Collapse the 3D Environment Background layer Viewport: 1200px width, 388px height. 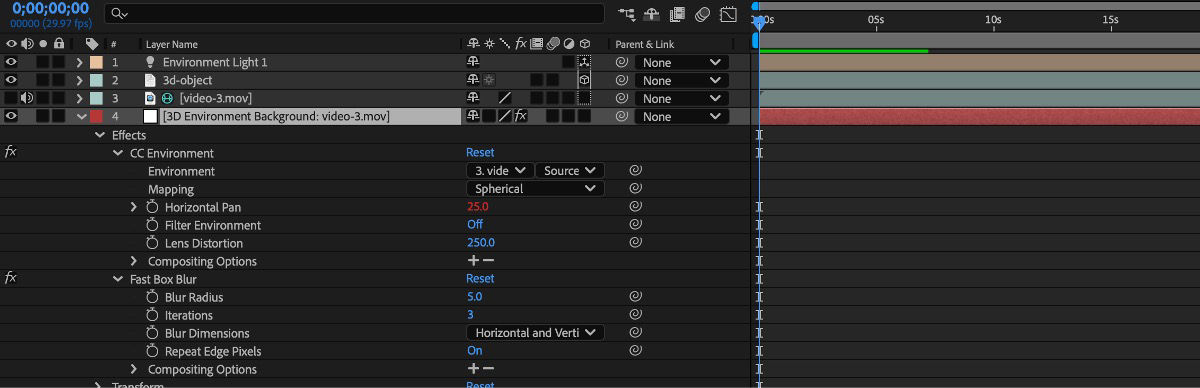(81, 116)
